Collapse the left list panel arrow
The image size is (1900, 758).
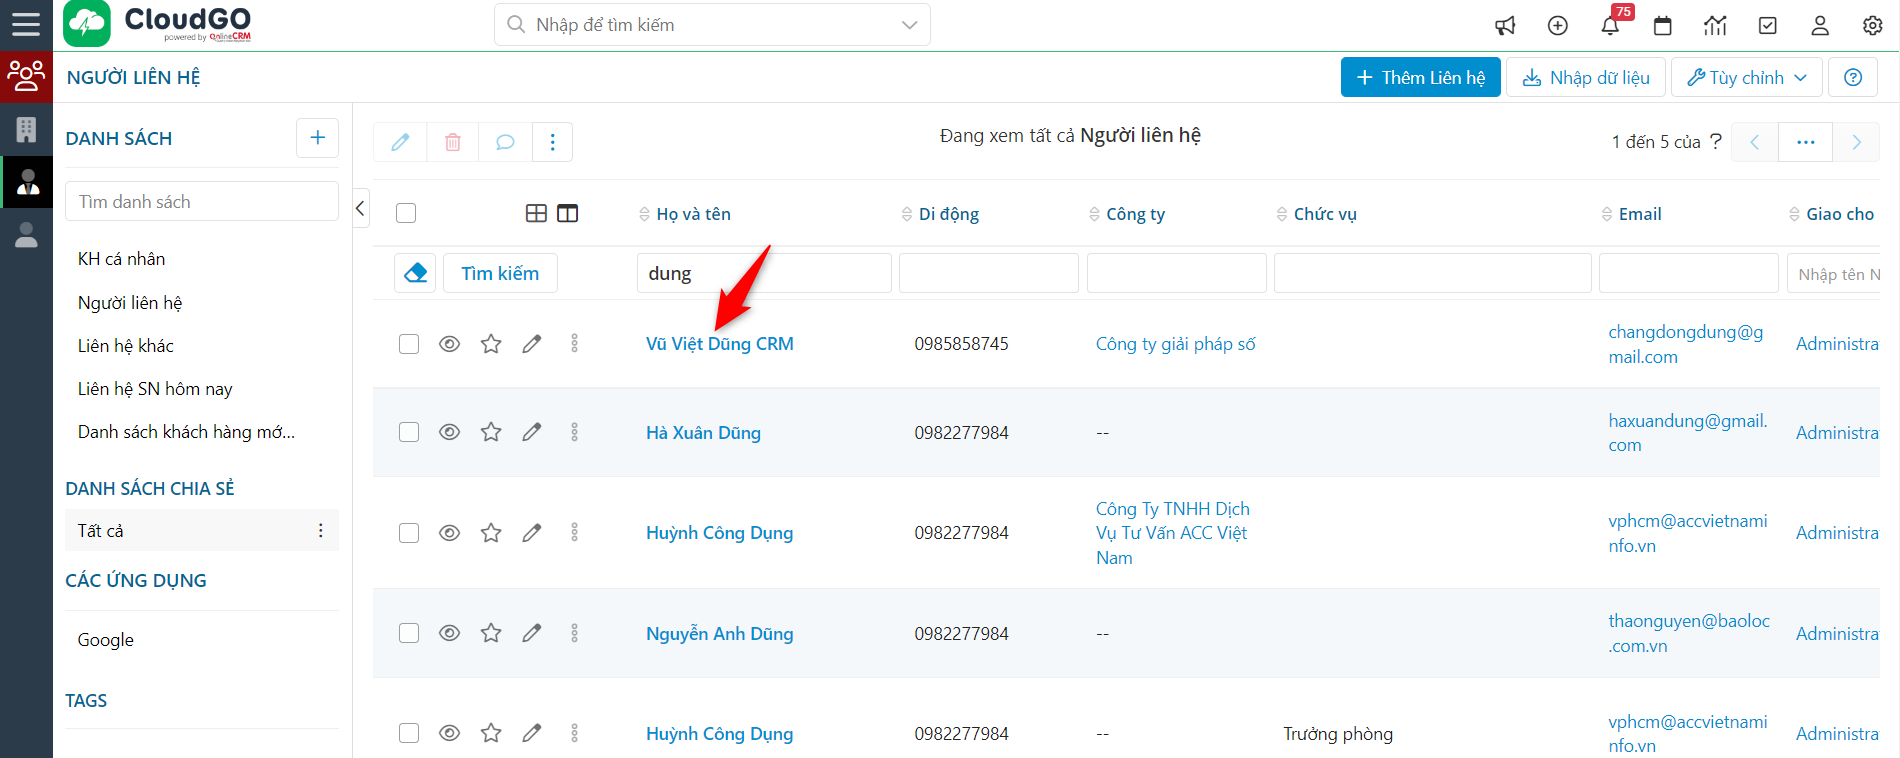(361, 208)
